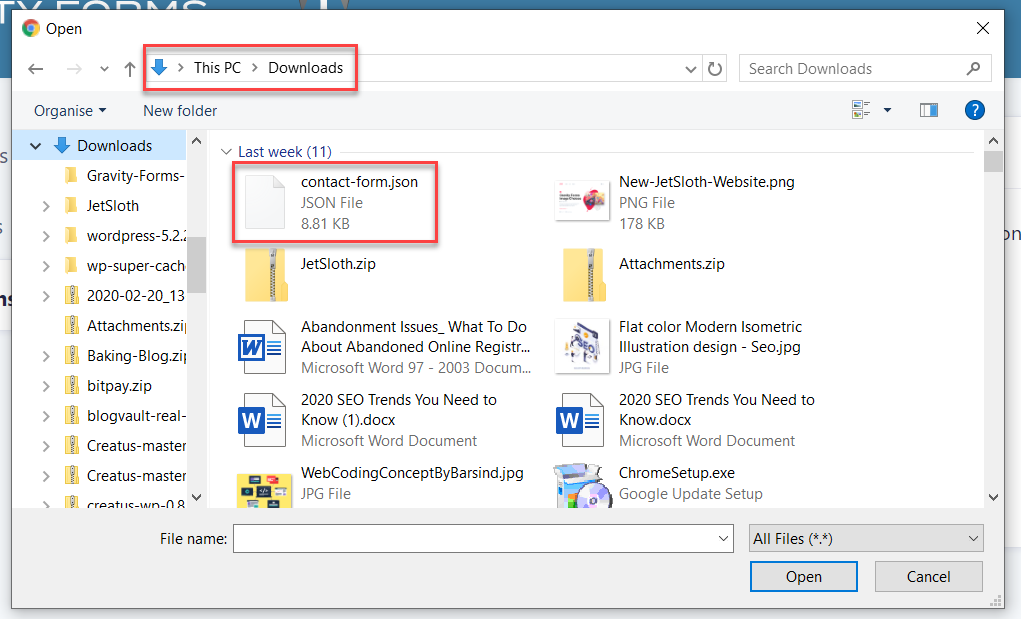Go up one folder level

click(x=130, y=68)
